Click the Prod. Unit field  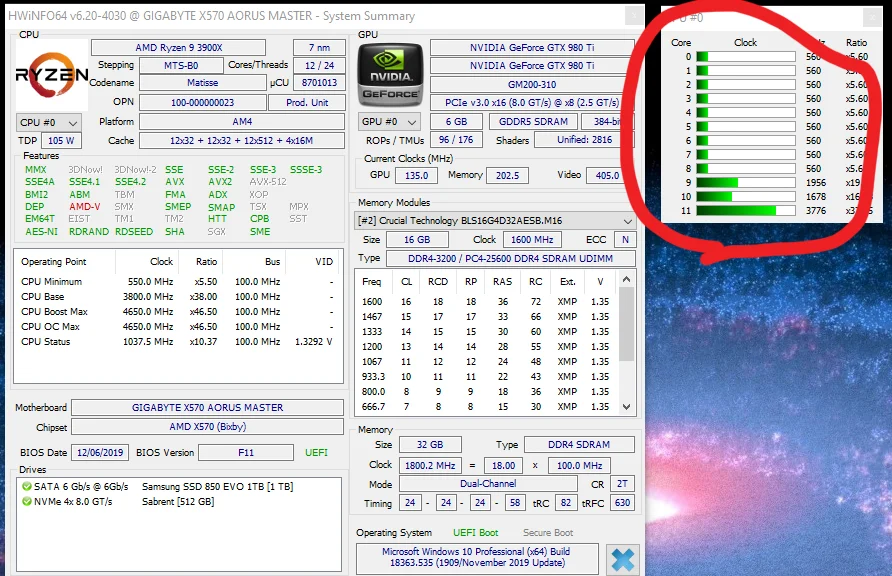click(x=307, y=103)
